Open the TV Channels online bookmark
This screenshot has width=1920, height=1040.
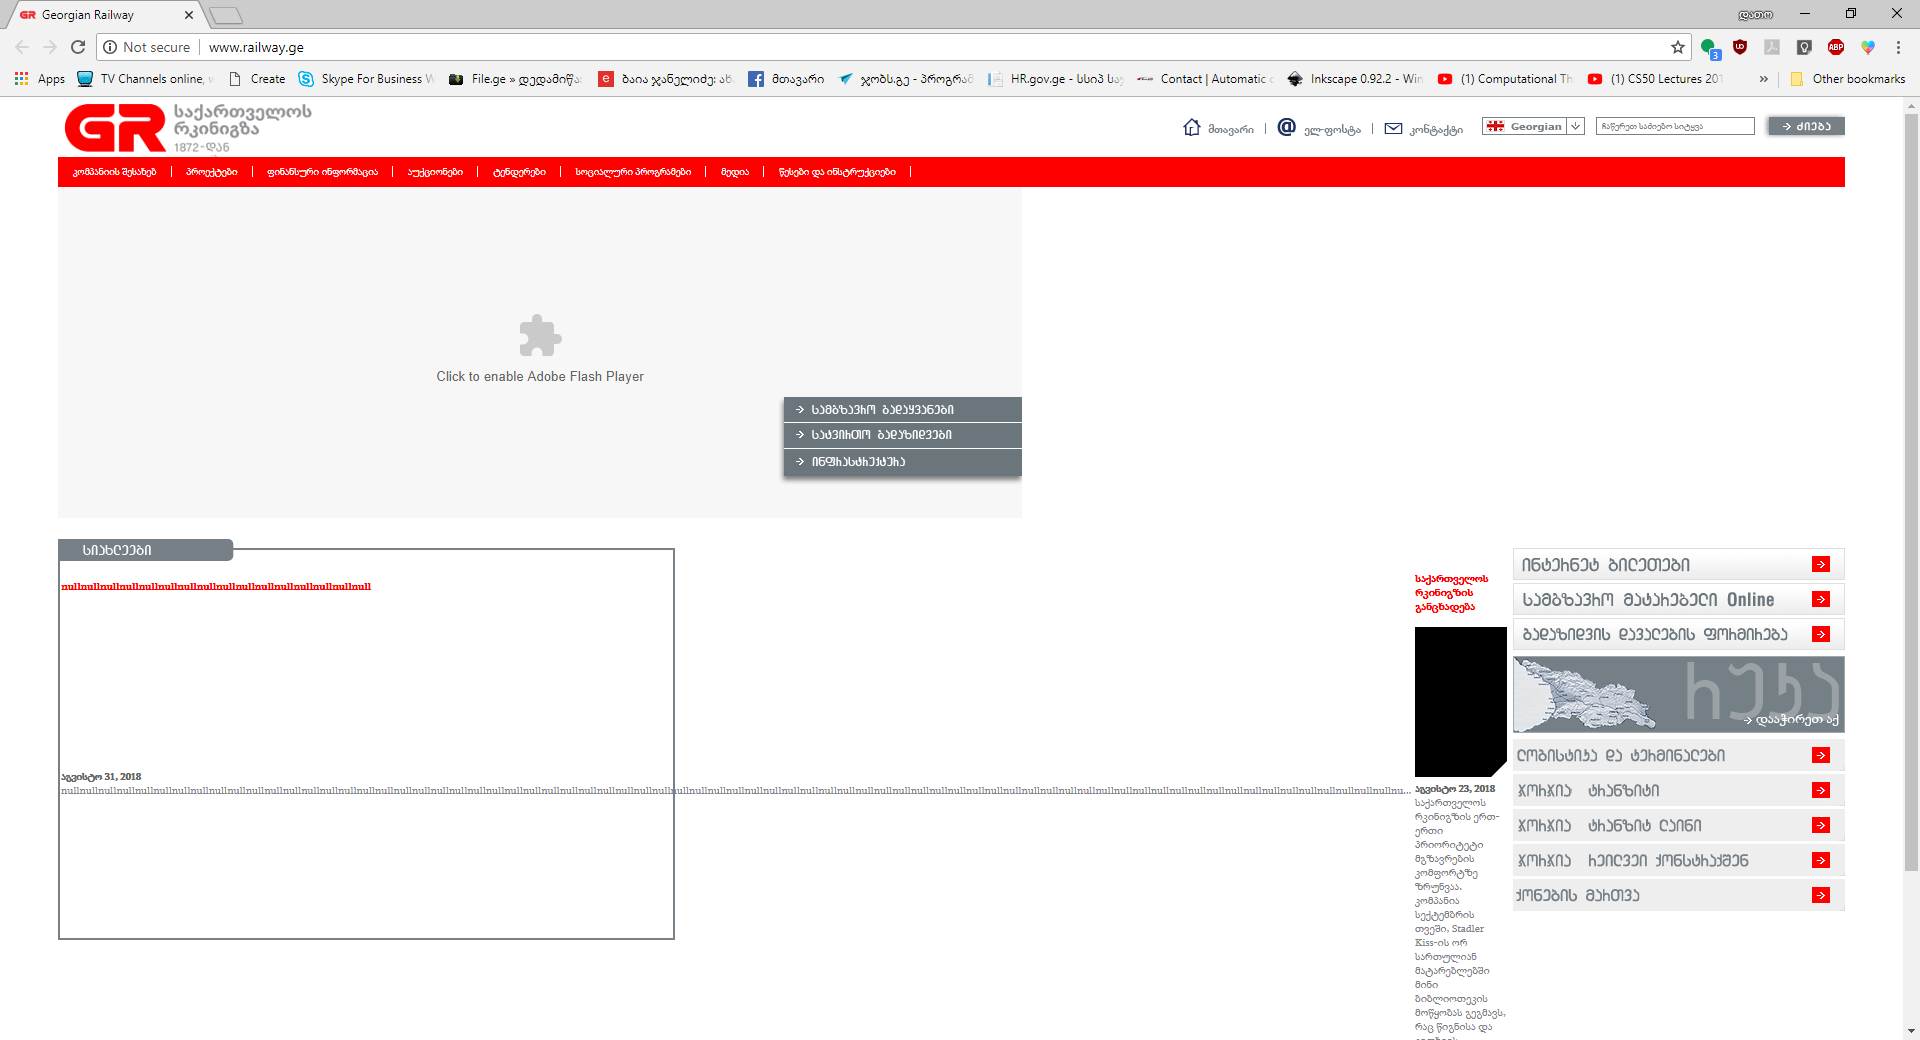(x=146, y=79)
